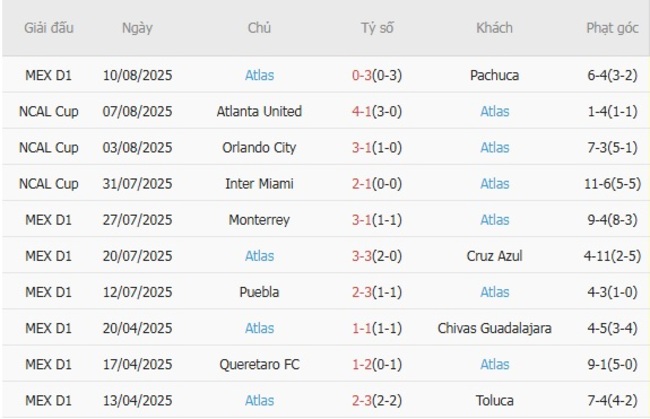Select Orlando City in home column
The width and height of the screenshot is (650, 419).
click(259, 147)
